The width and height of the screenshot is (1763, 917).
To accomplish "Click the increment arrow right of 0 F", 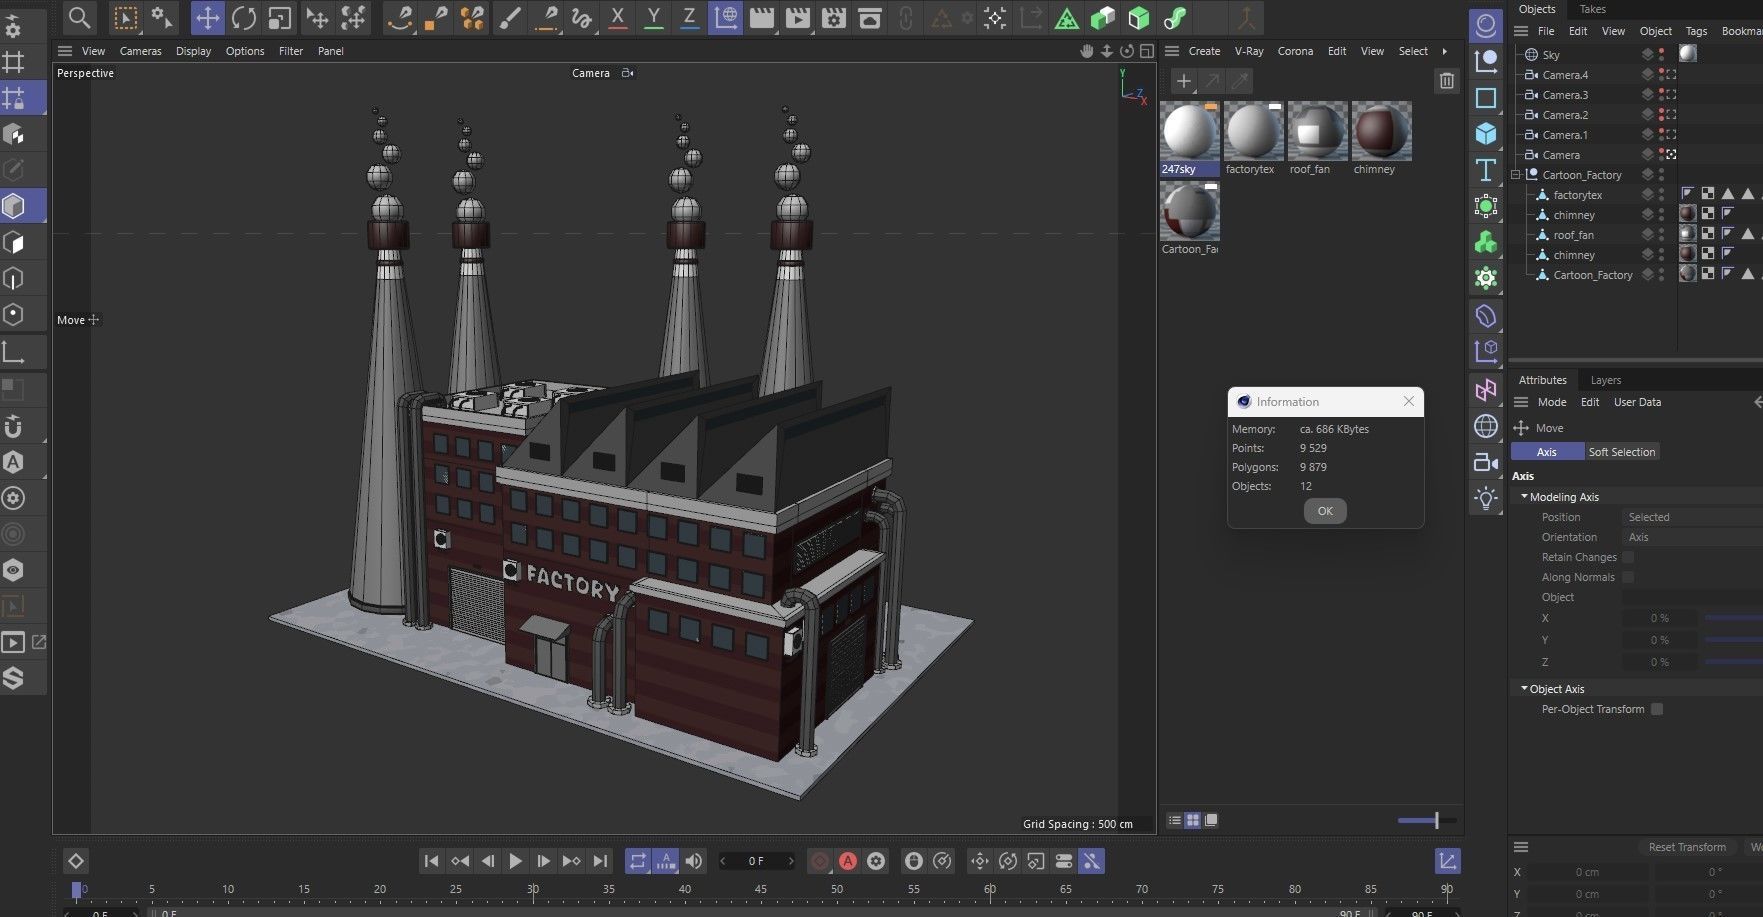I will click(790, 861).
